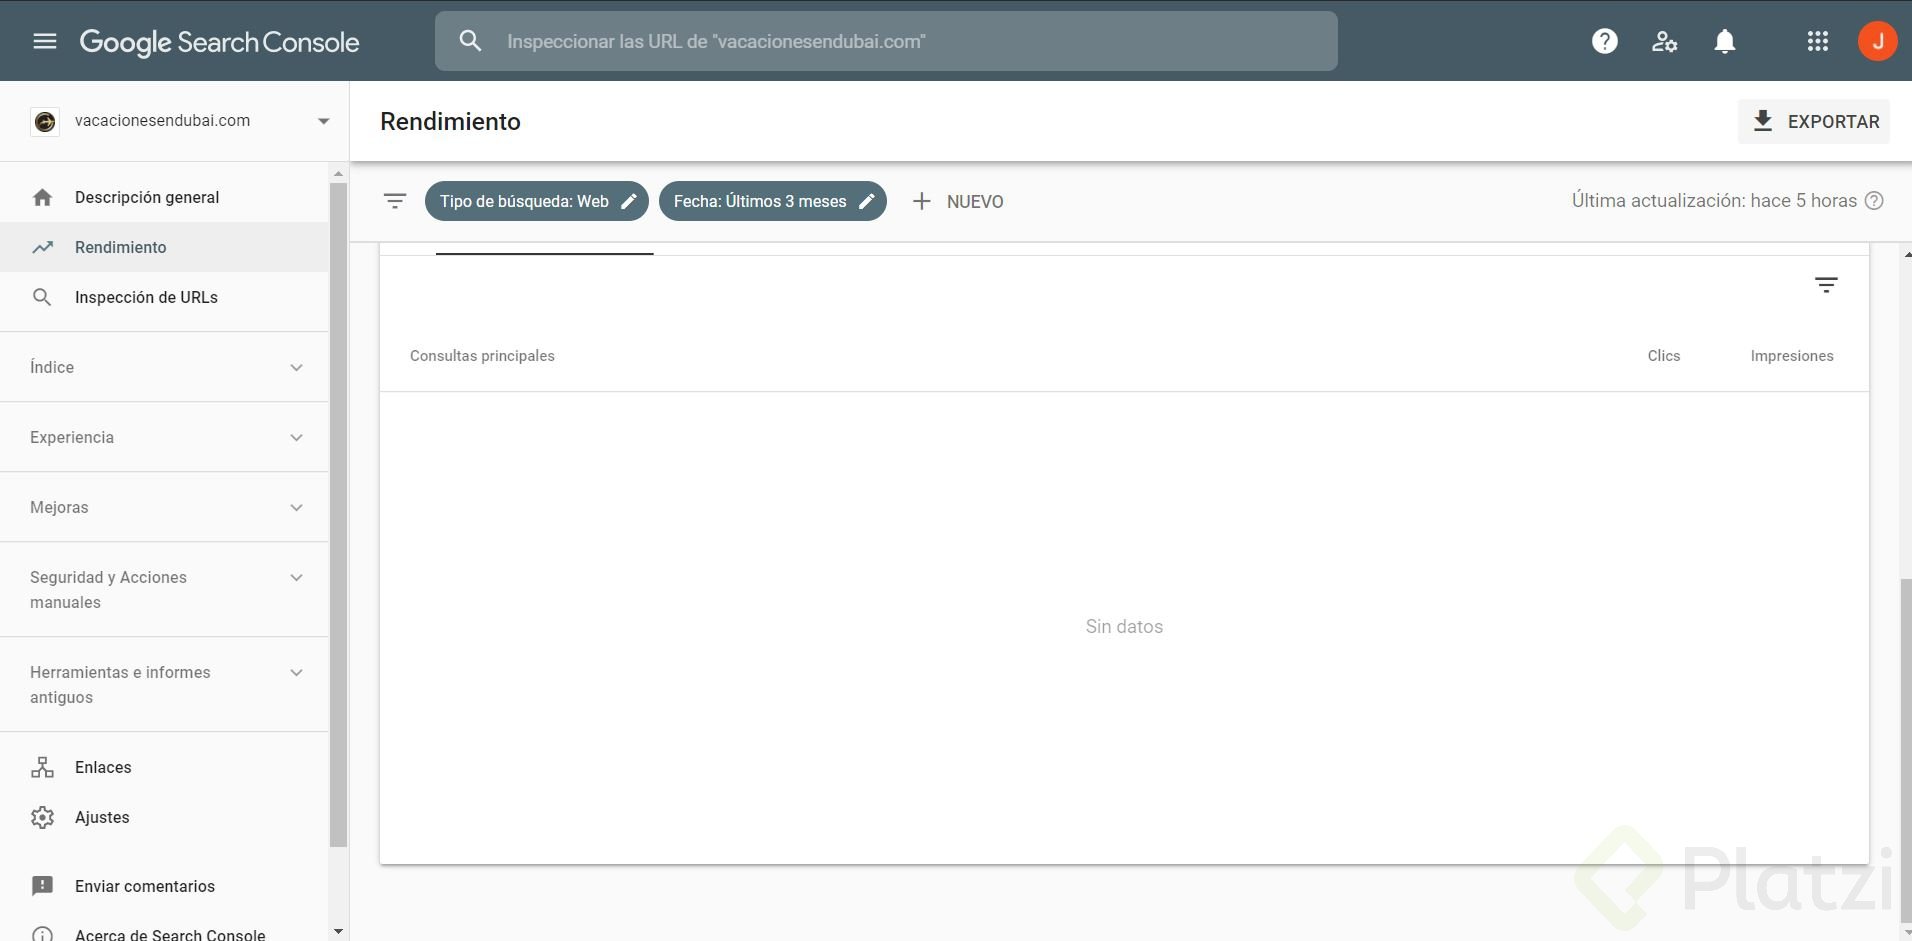Click the Última actualización: hace 5 horas text
The width and height of the screenshot is (1912, 941).
coord(1714,201)
